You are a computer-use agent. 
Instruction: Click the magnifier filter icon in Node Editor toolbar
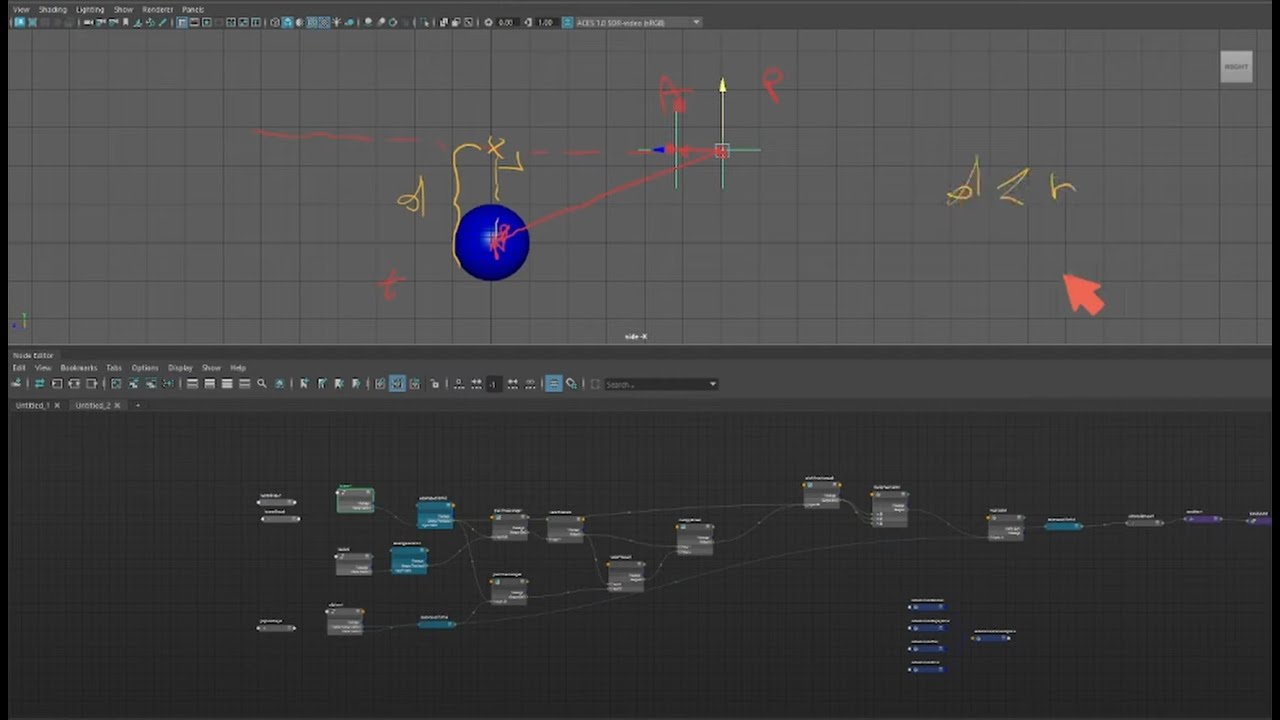click(x=262, y=383)
